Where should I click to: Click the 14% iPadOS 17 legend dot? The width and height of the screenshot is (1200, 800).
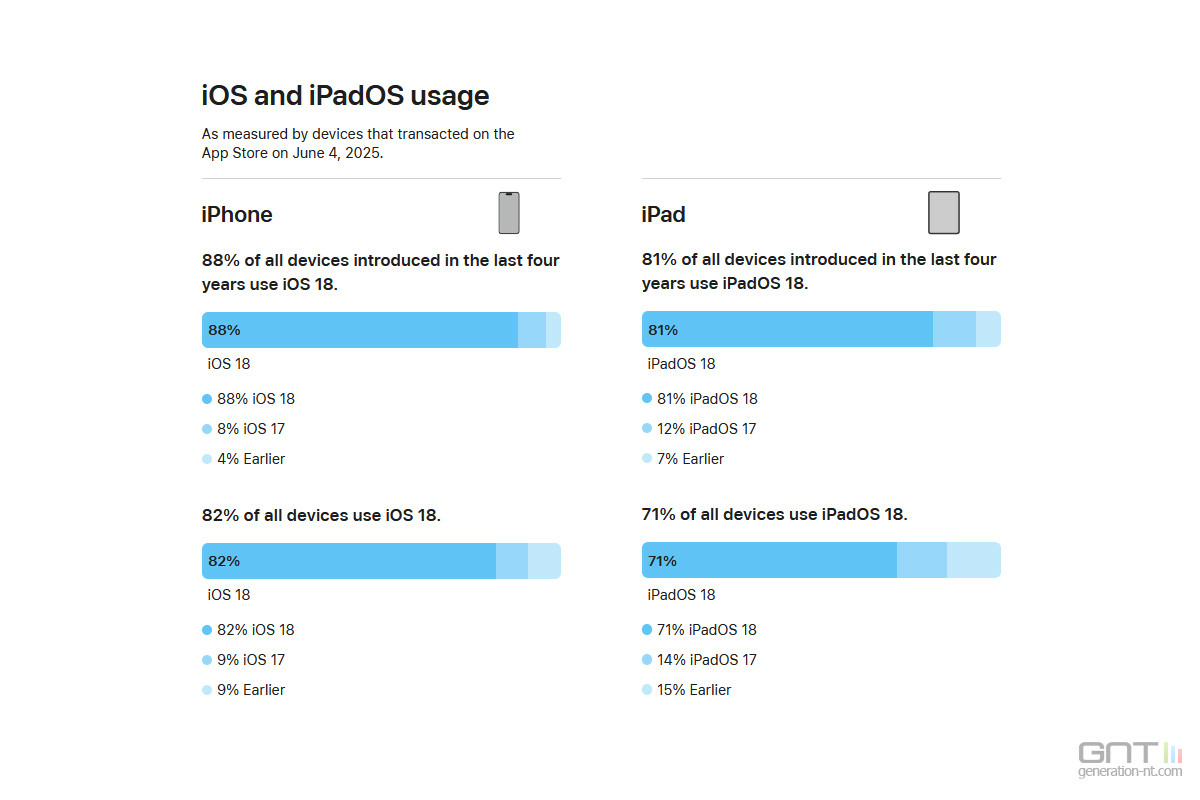point(647,660)
